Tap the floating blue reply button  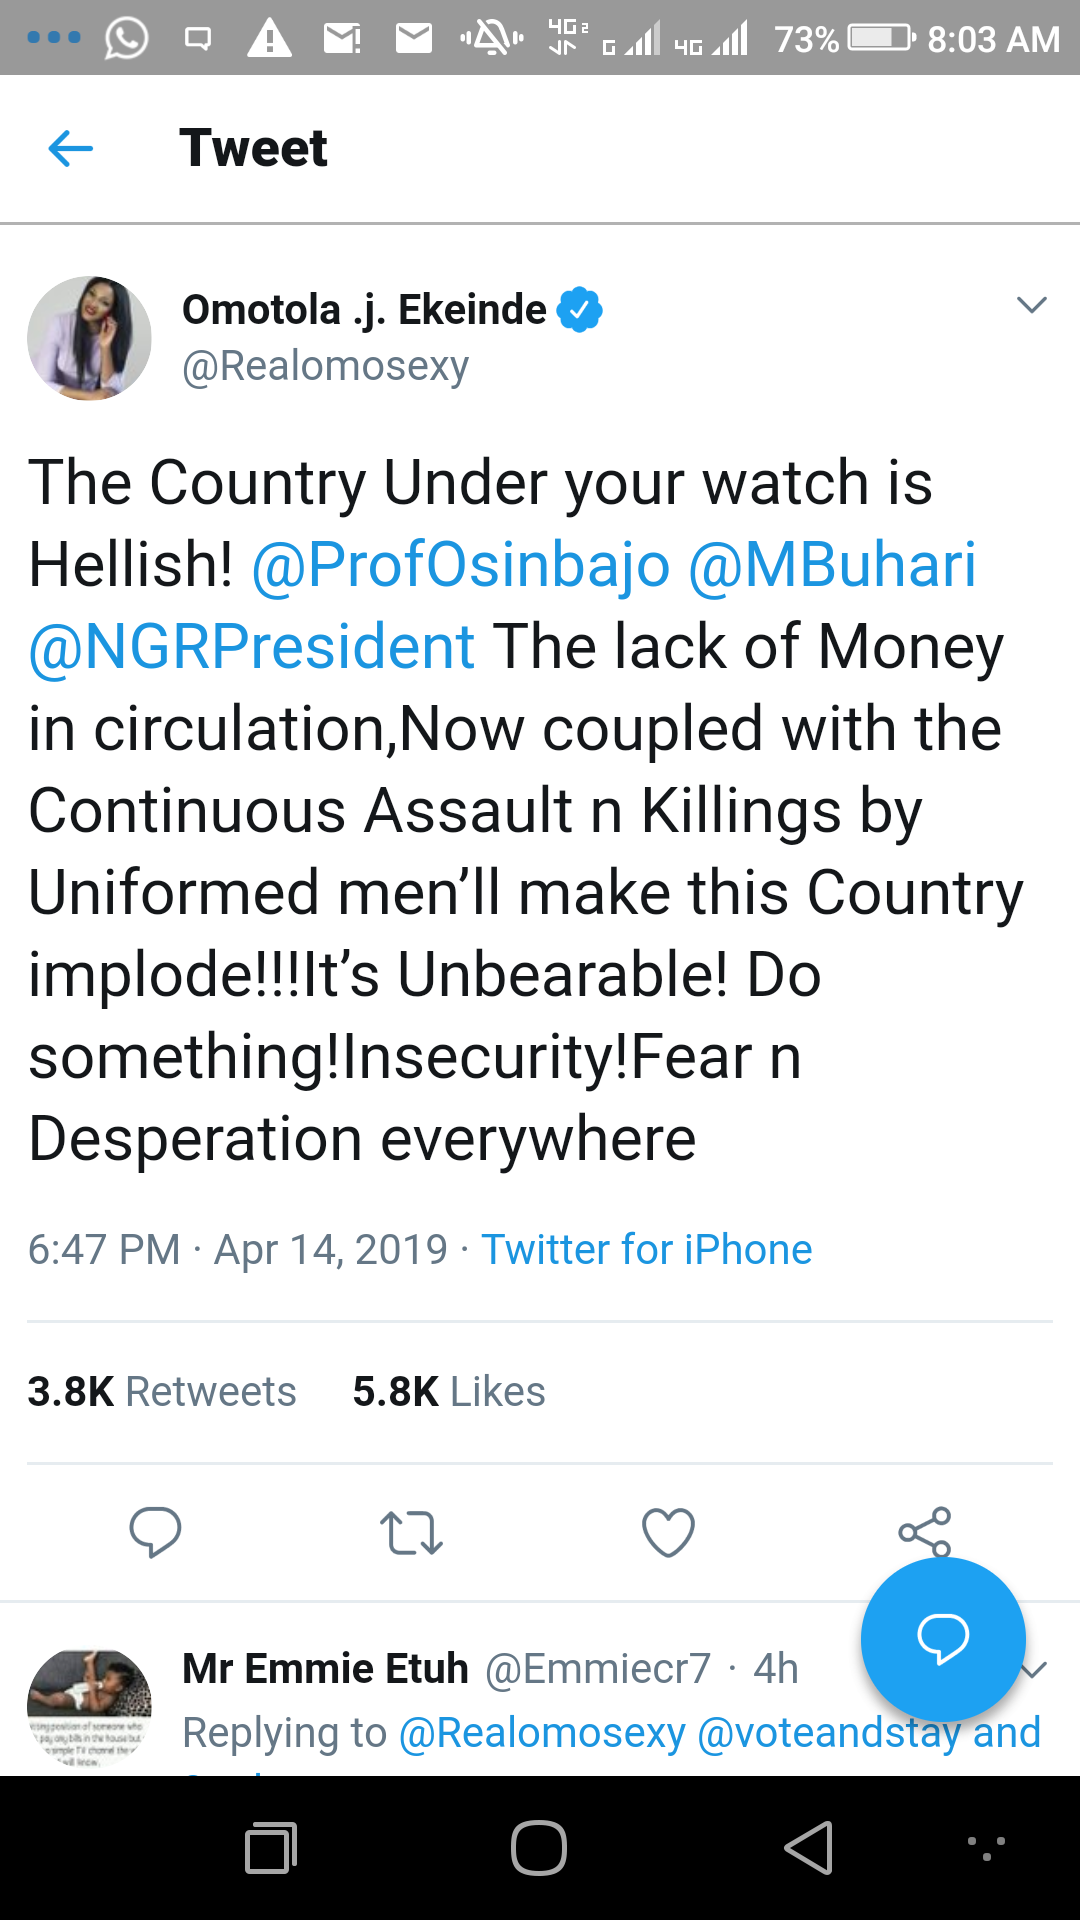point(943,1638)
